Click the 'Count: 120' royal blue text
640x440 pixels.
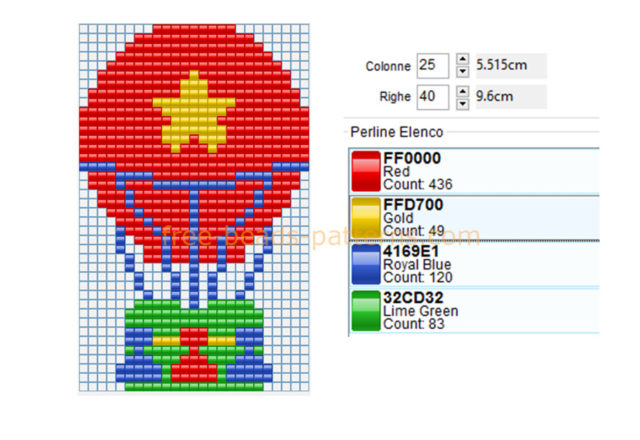pos(418,278)
